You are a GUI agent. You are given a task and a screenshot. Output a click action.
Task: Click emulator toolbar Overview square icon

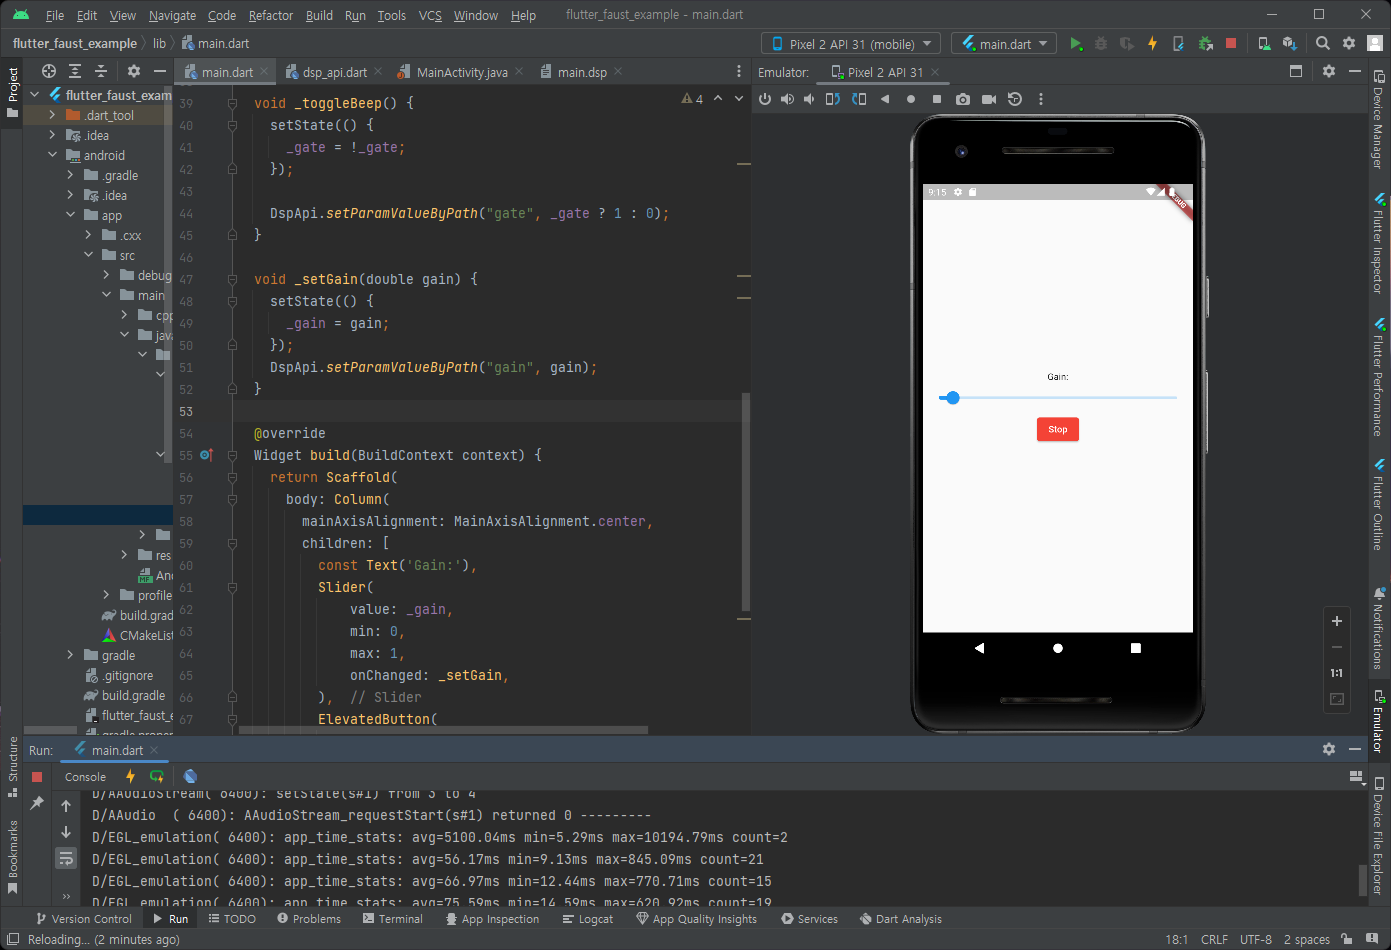pos(937,99)
